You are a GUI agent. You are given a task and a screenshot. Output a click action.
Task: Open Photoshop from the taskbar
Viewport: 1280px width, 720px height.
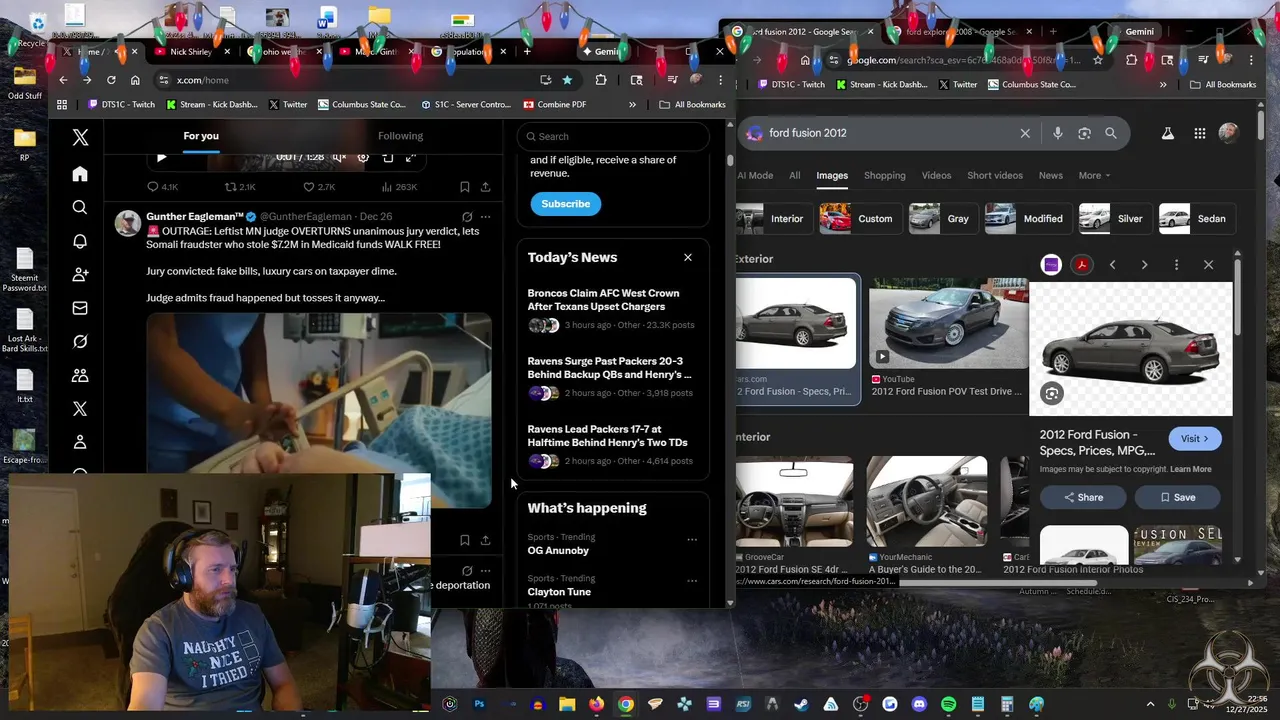point(479,704)
